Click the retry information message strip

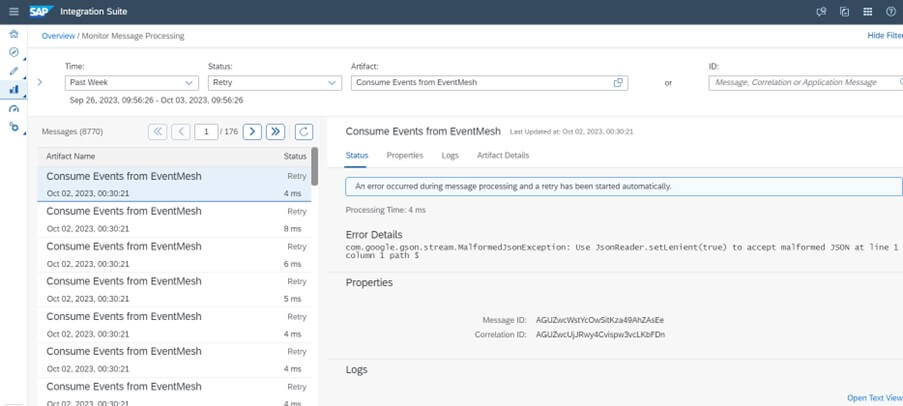pyautogui.click(x=624, y=187)
